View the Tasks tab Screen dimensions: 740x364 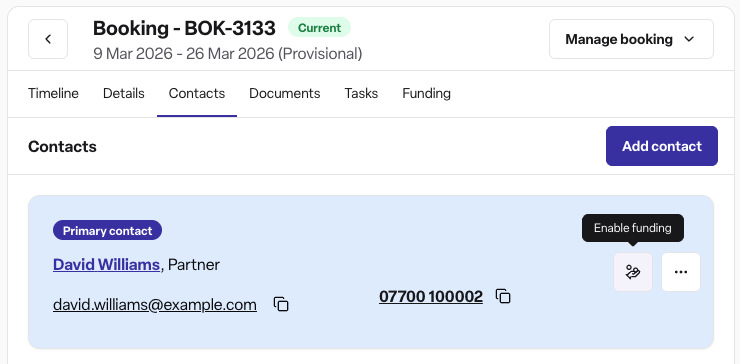click(x=361, y=93)
